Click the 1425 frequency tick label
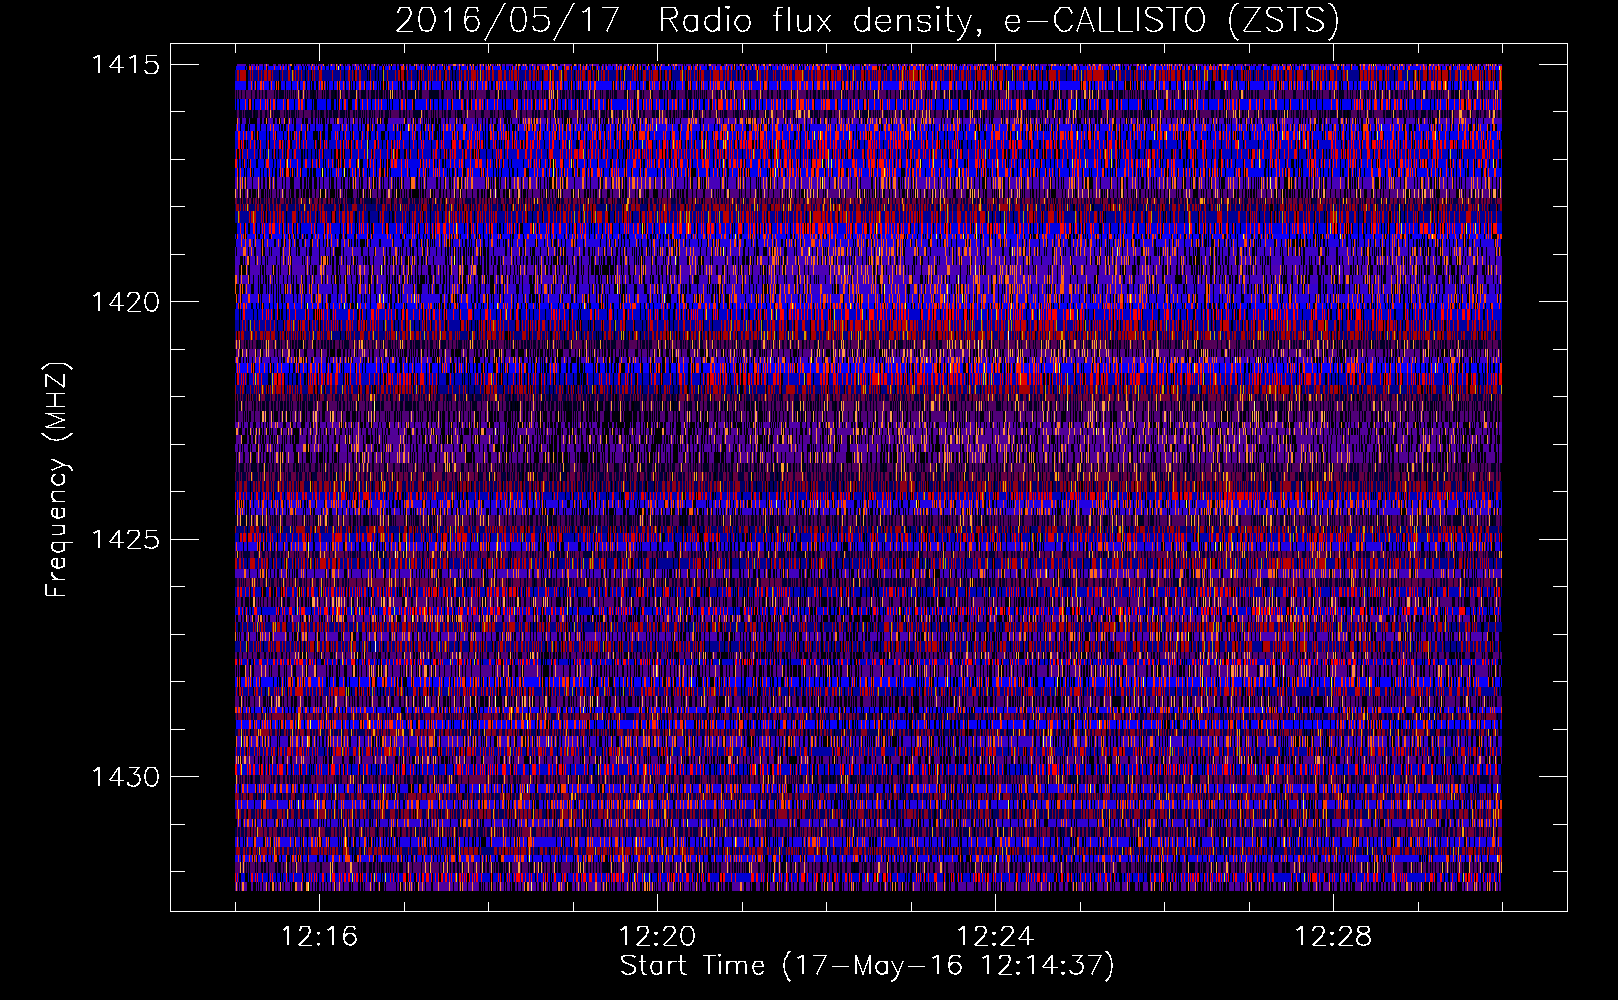The height and width of the screenshot is (1000, 1618). 126,540
